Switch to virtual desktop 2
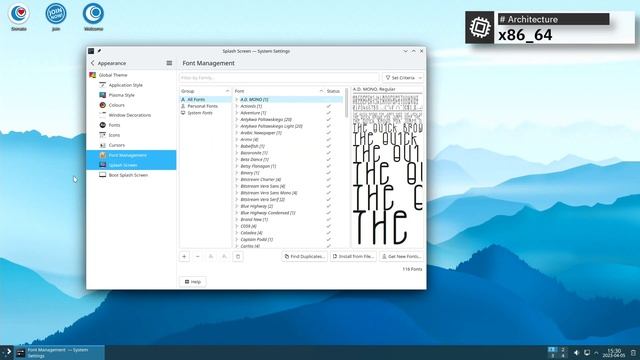This screenshot has width=640, height=360. pos(563,349)
